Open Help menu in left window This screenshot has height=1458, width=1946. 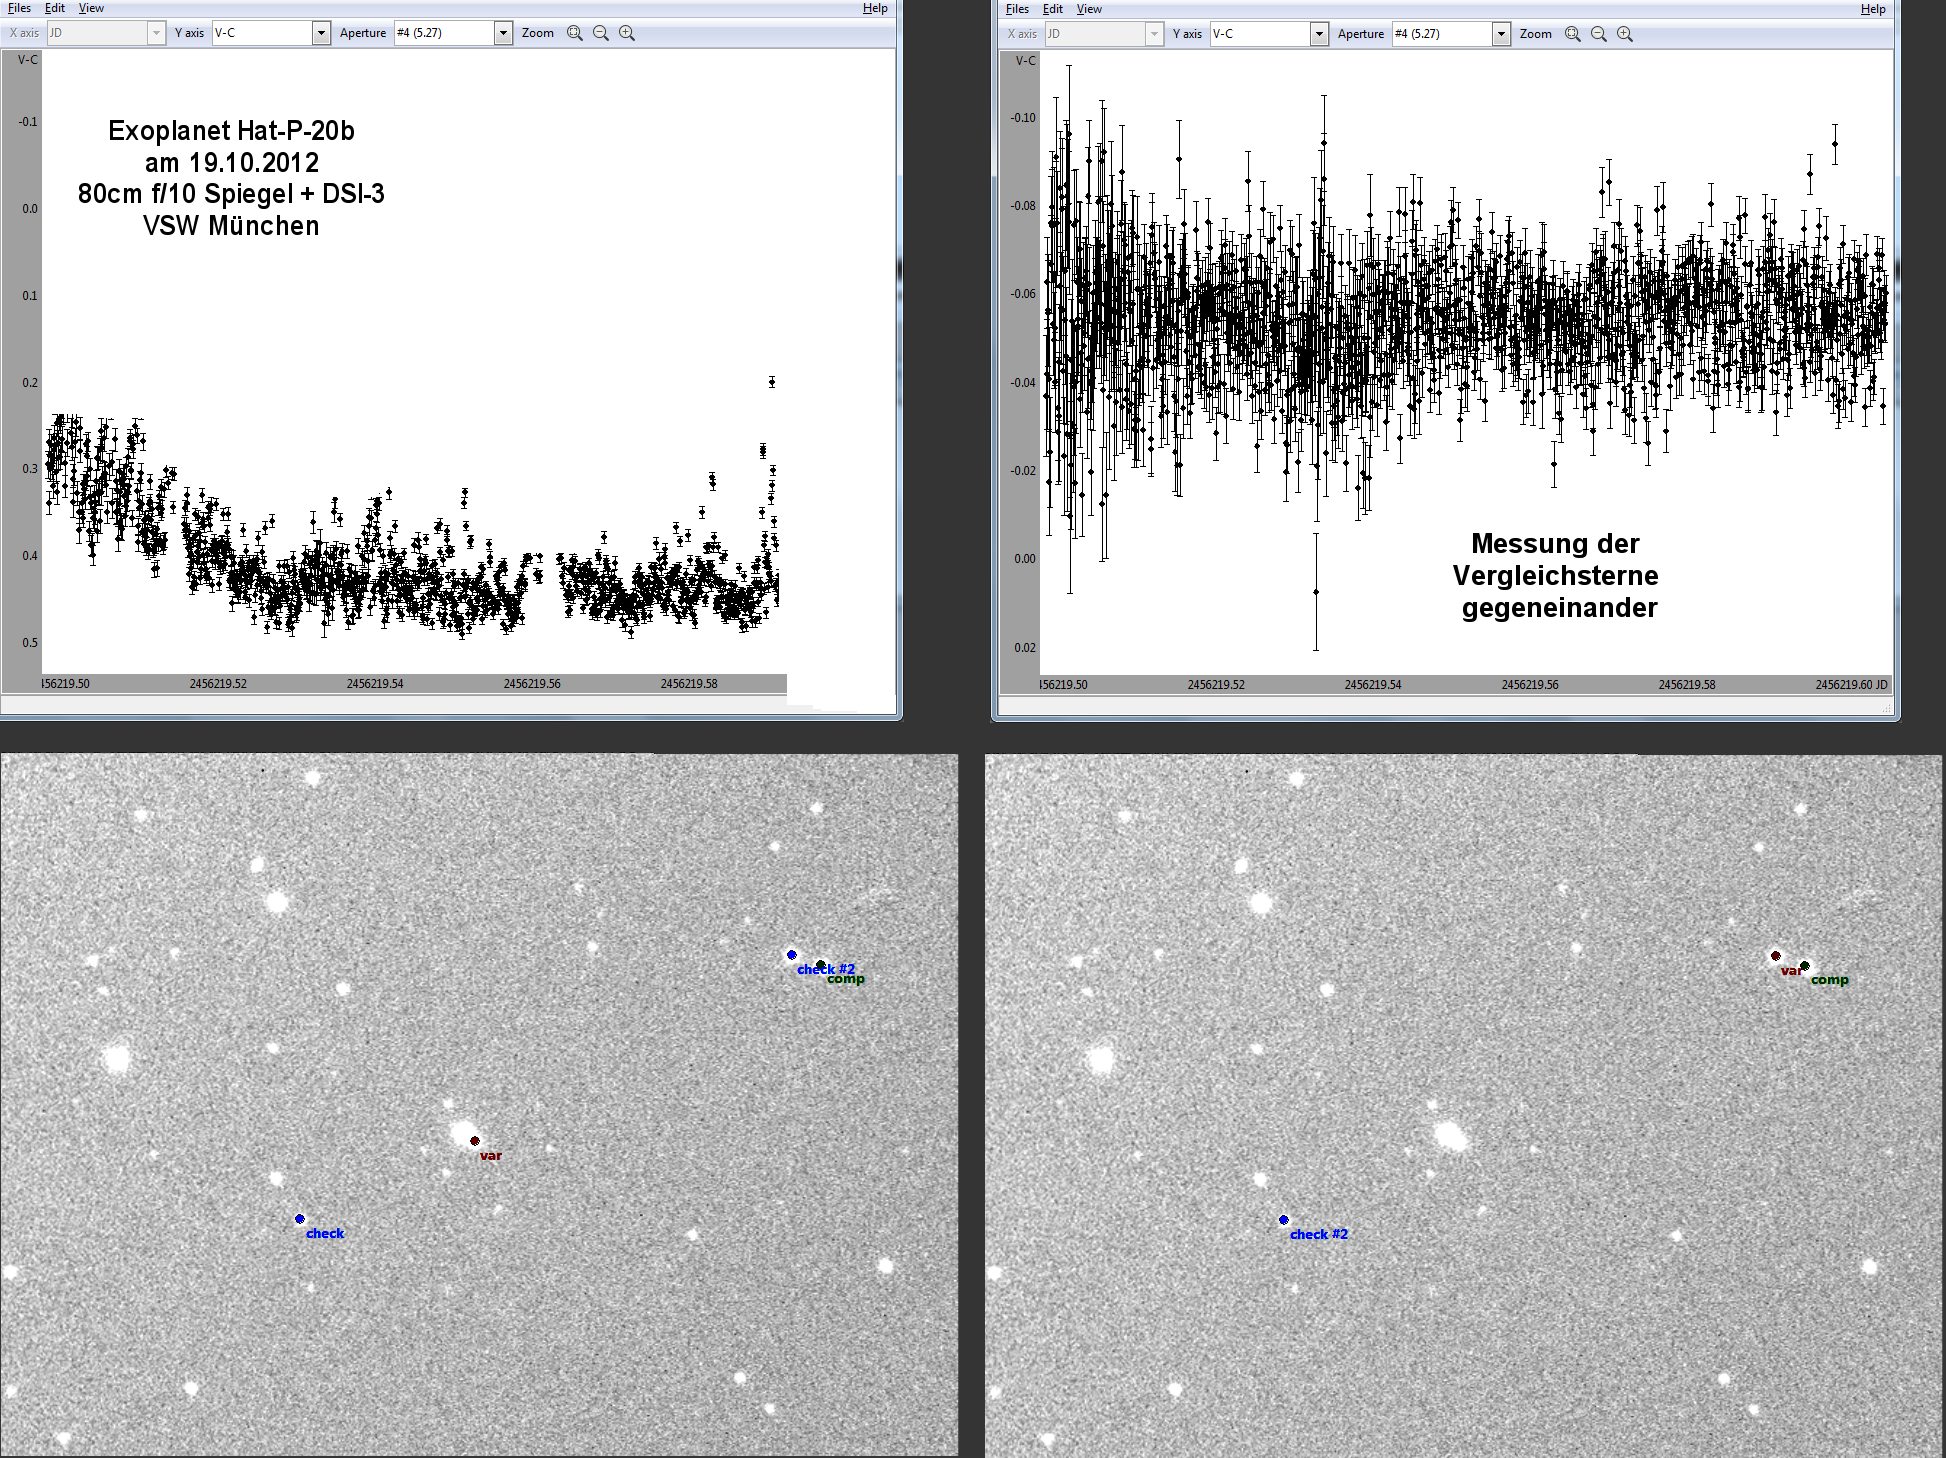[x=875, y=8]
